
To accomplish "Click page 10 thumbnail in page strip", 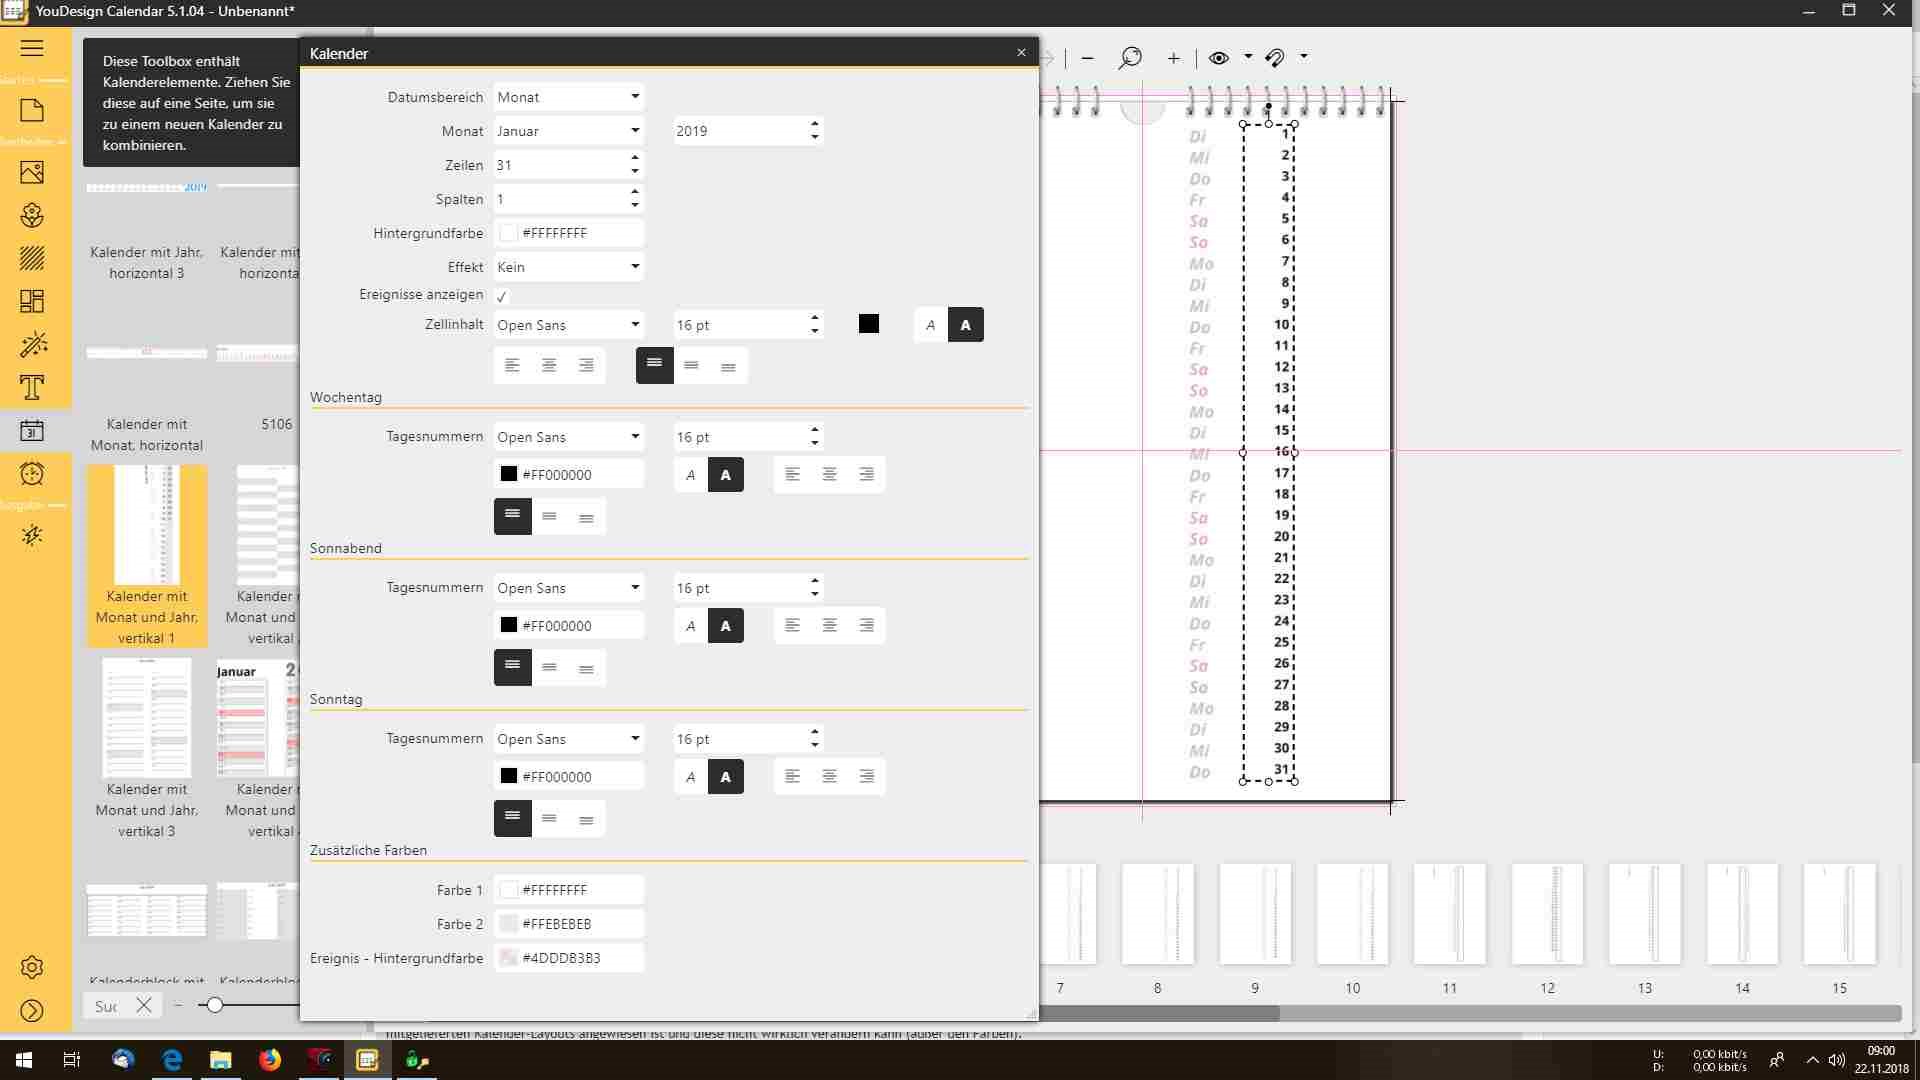I will 1352,914.
